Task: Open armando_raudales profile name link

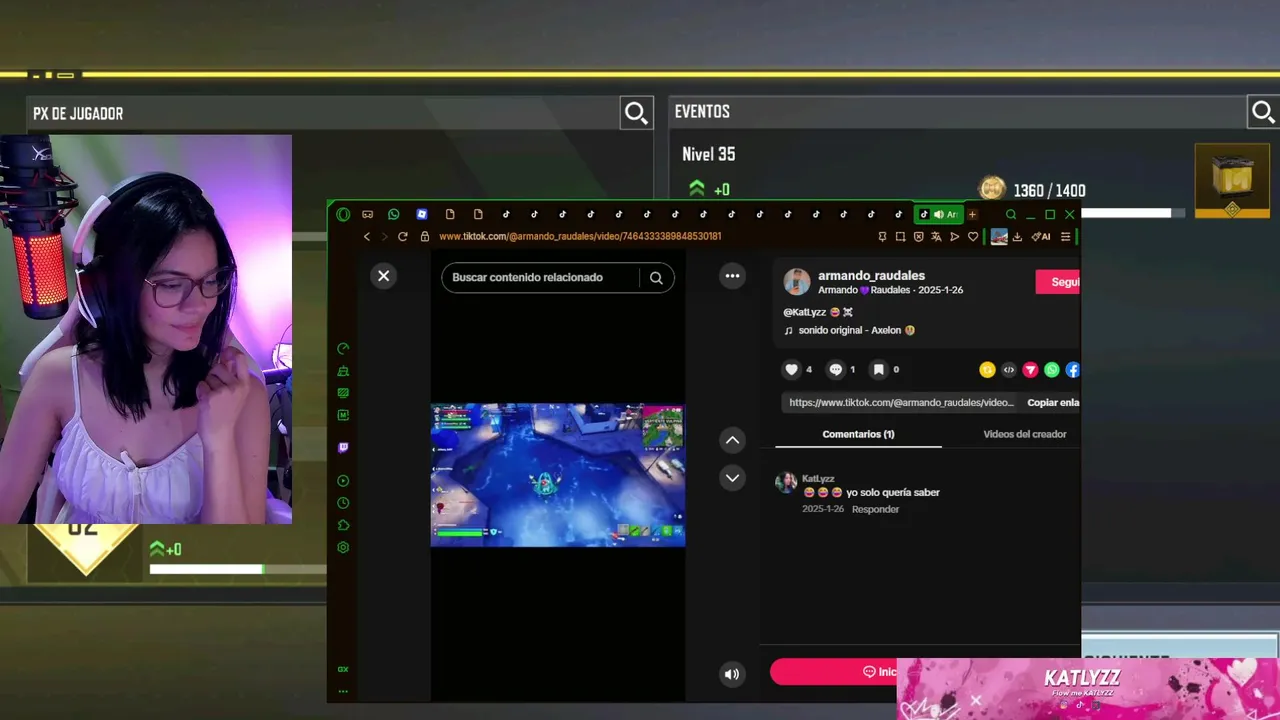Action: click(x=871, y=275)
